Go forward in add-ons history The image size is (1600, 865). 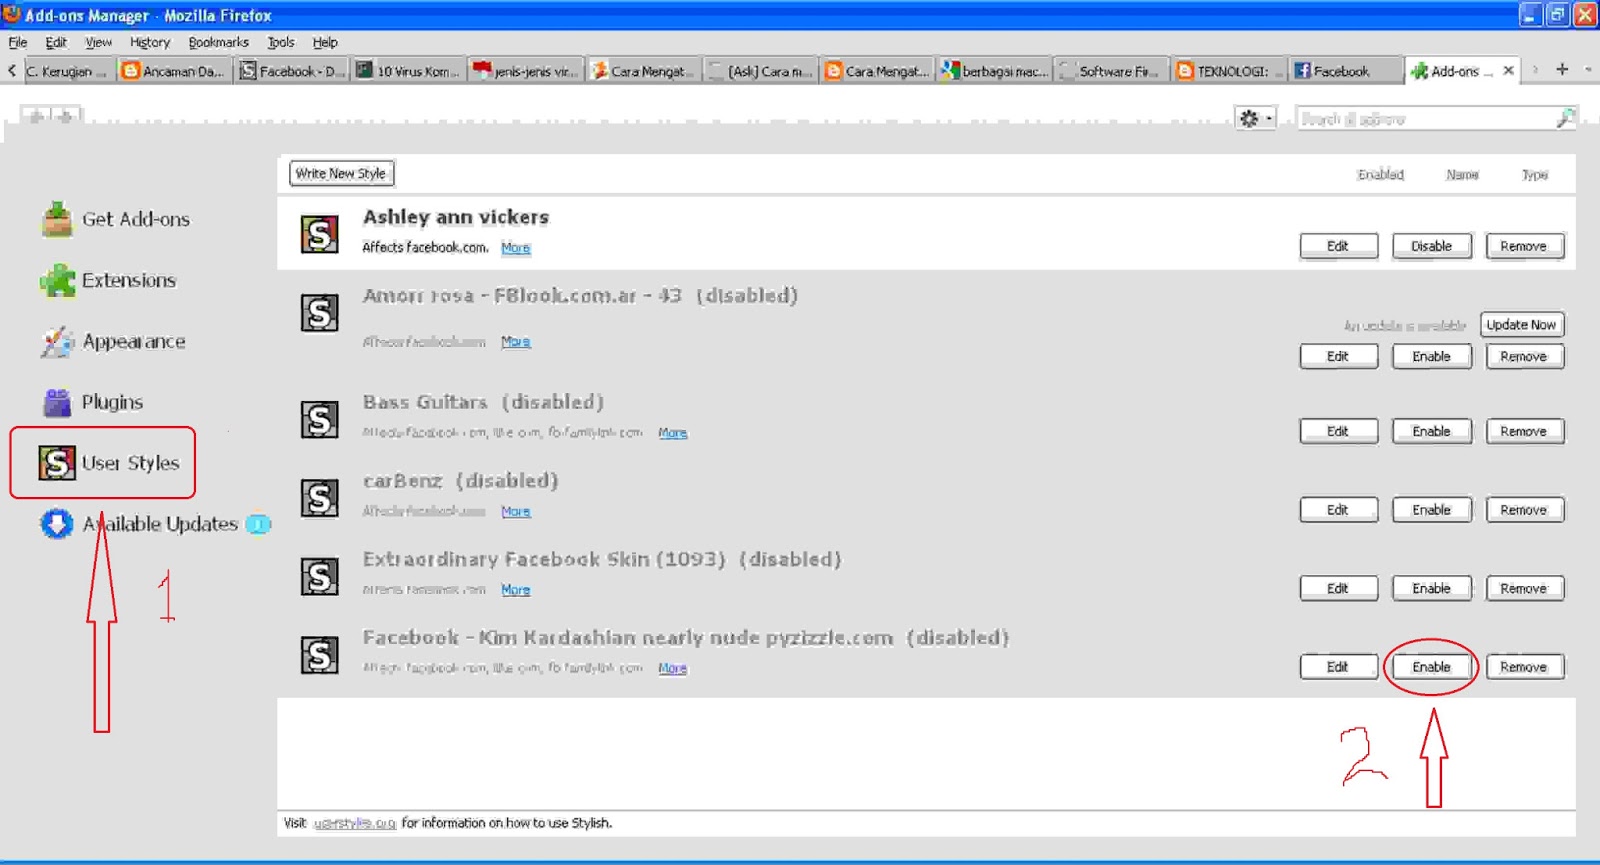click(x=67, y=117)
